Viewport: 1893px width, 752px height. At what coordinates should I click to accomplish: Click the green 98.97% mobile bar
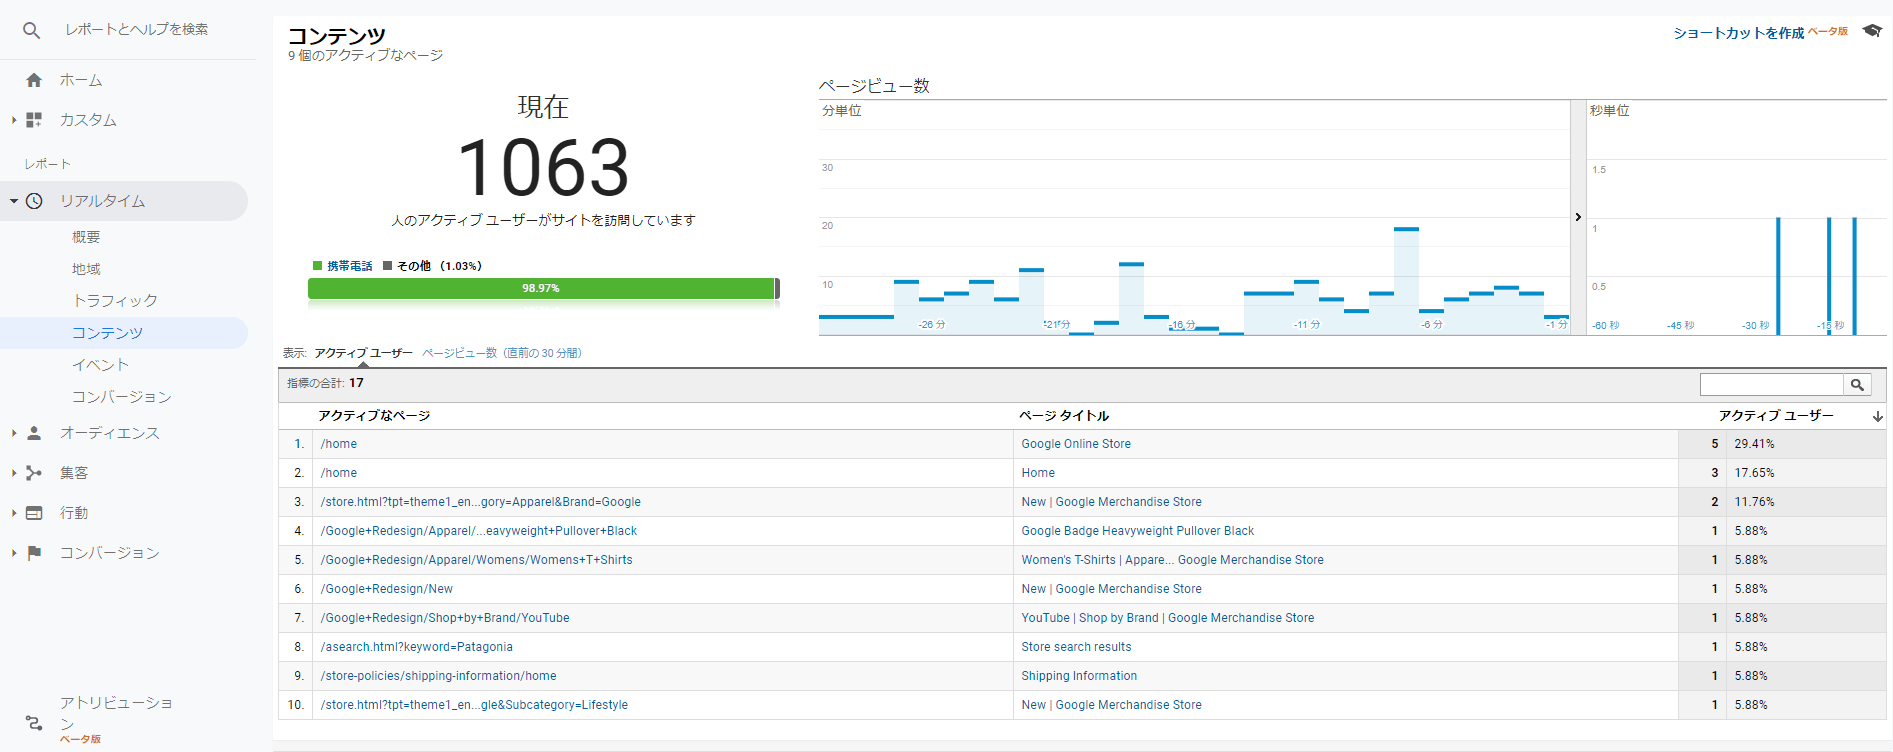pos(541,288)
